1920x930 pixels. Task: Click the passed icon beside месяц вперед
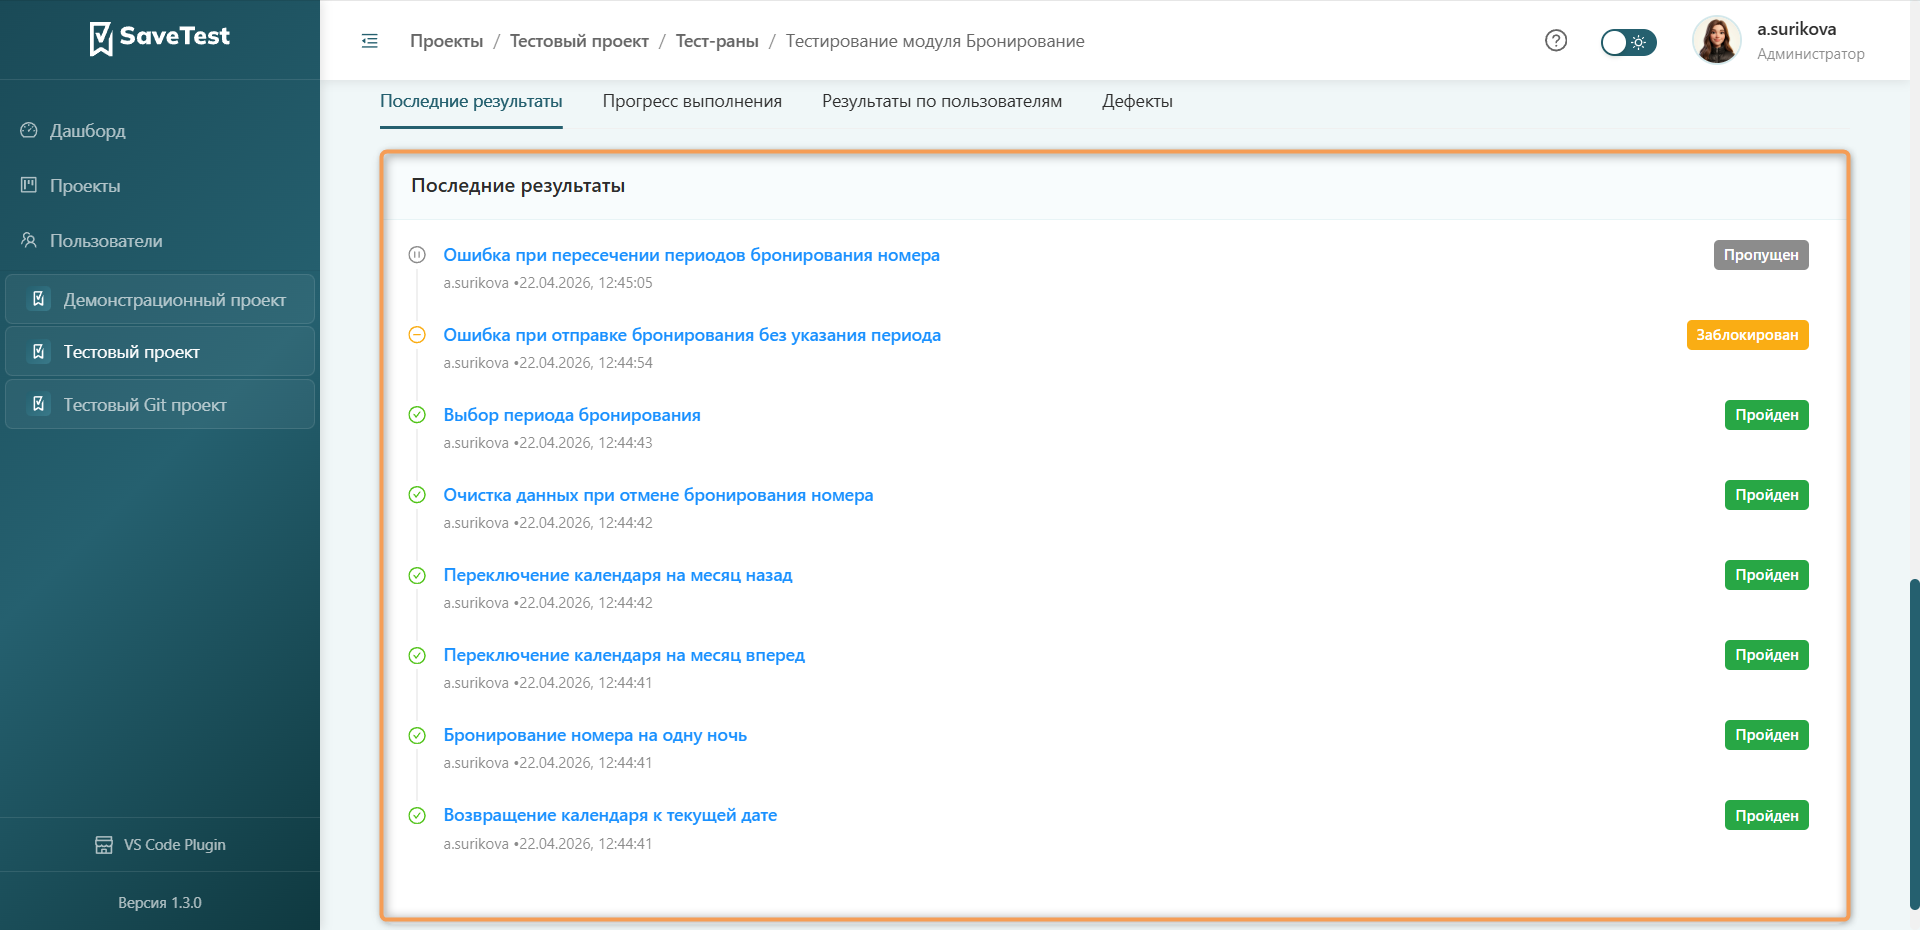click(x=417, y=655)
